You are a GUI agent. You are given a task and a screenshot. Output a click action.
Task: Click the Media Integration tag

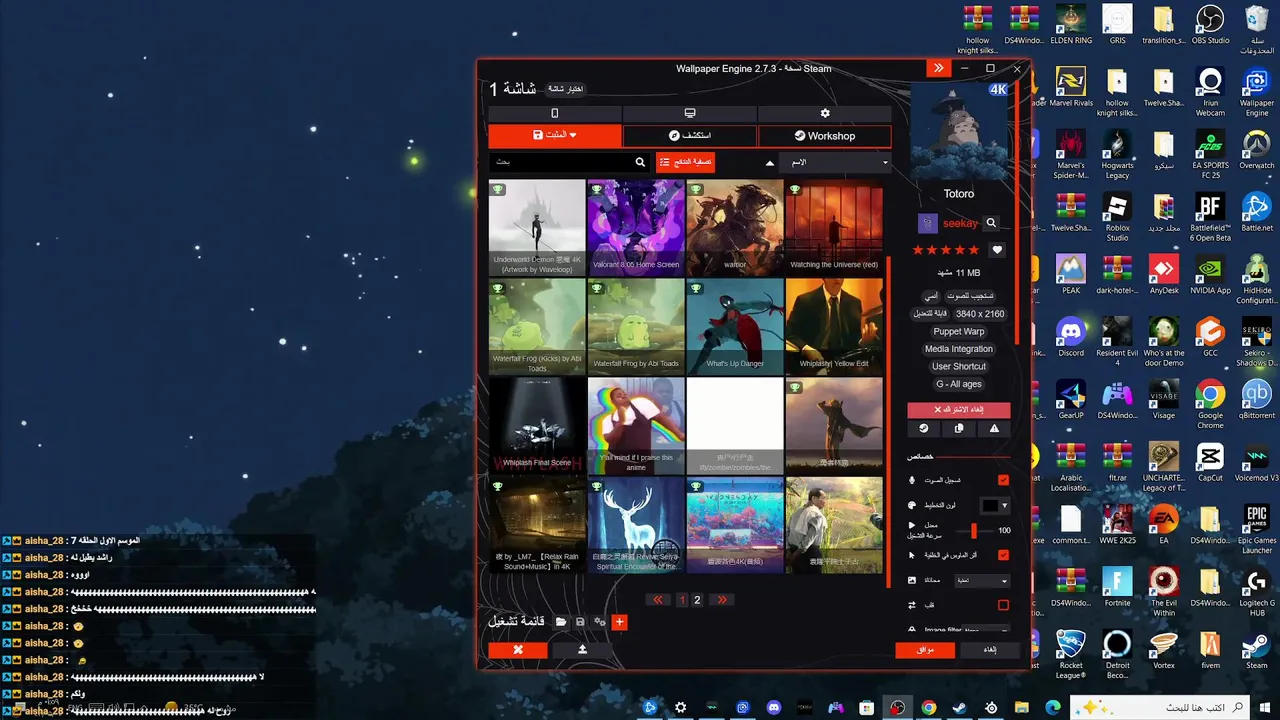[959, 349]
